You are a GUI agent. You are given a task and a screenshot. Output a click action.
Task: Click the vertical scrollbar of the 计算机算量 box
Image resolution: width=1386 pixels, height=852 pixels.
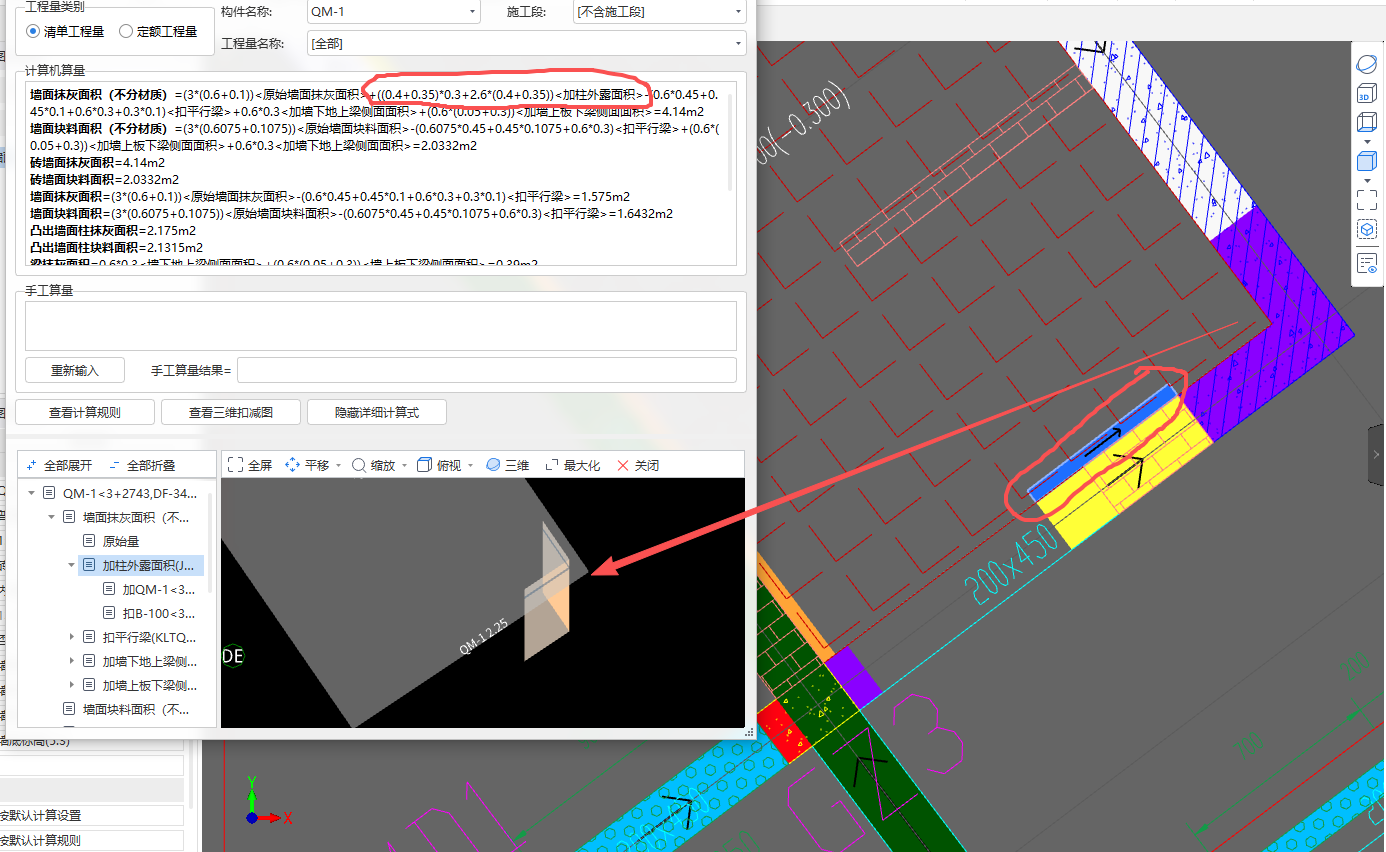pyautogui.click(x=730, y=140)
